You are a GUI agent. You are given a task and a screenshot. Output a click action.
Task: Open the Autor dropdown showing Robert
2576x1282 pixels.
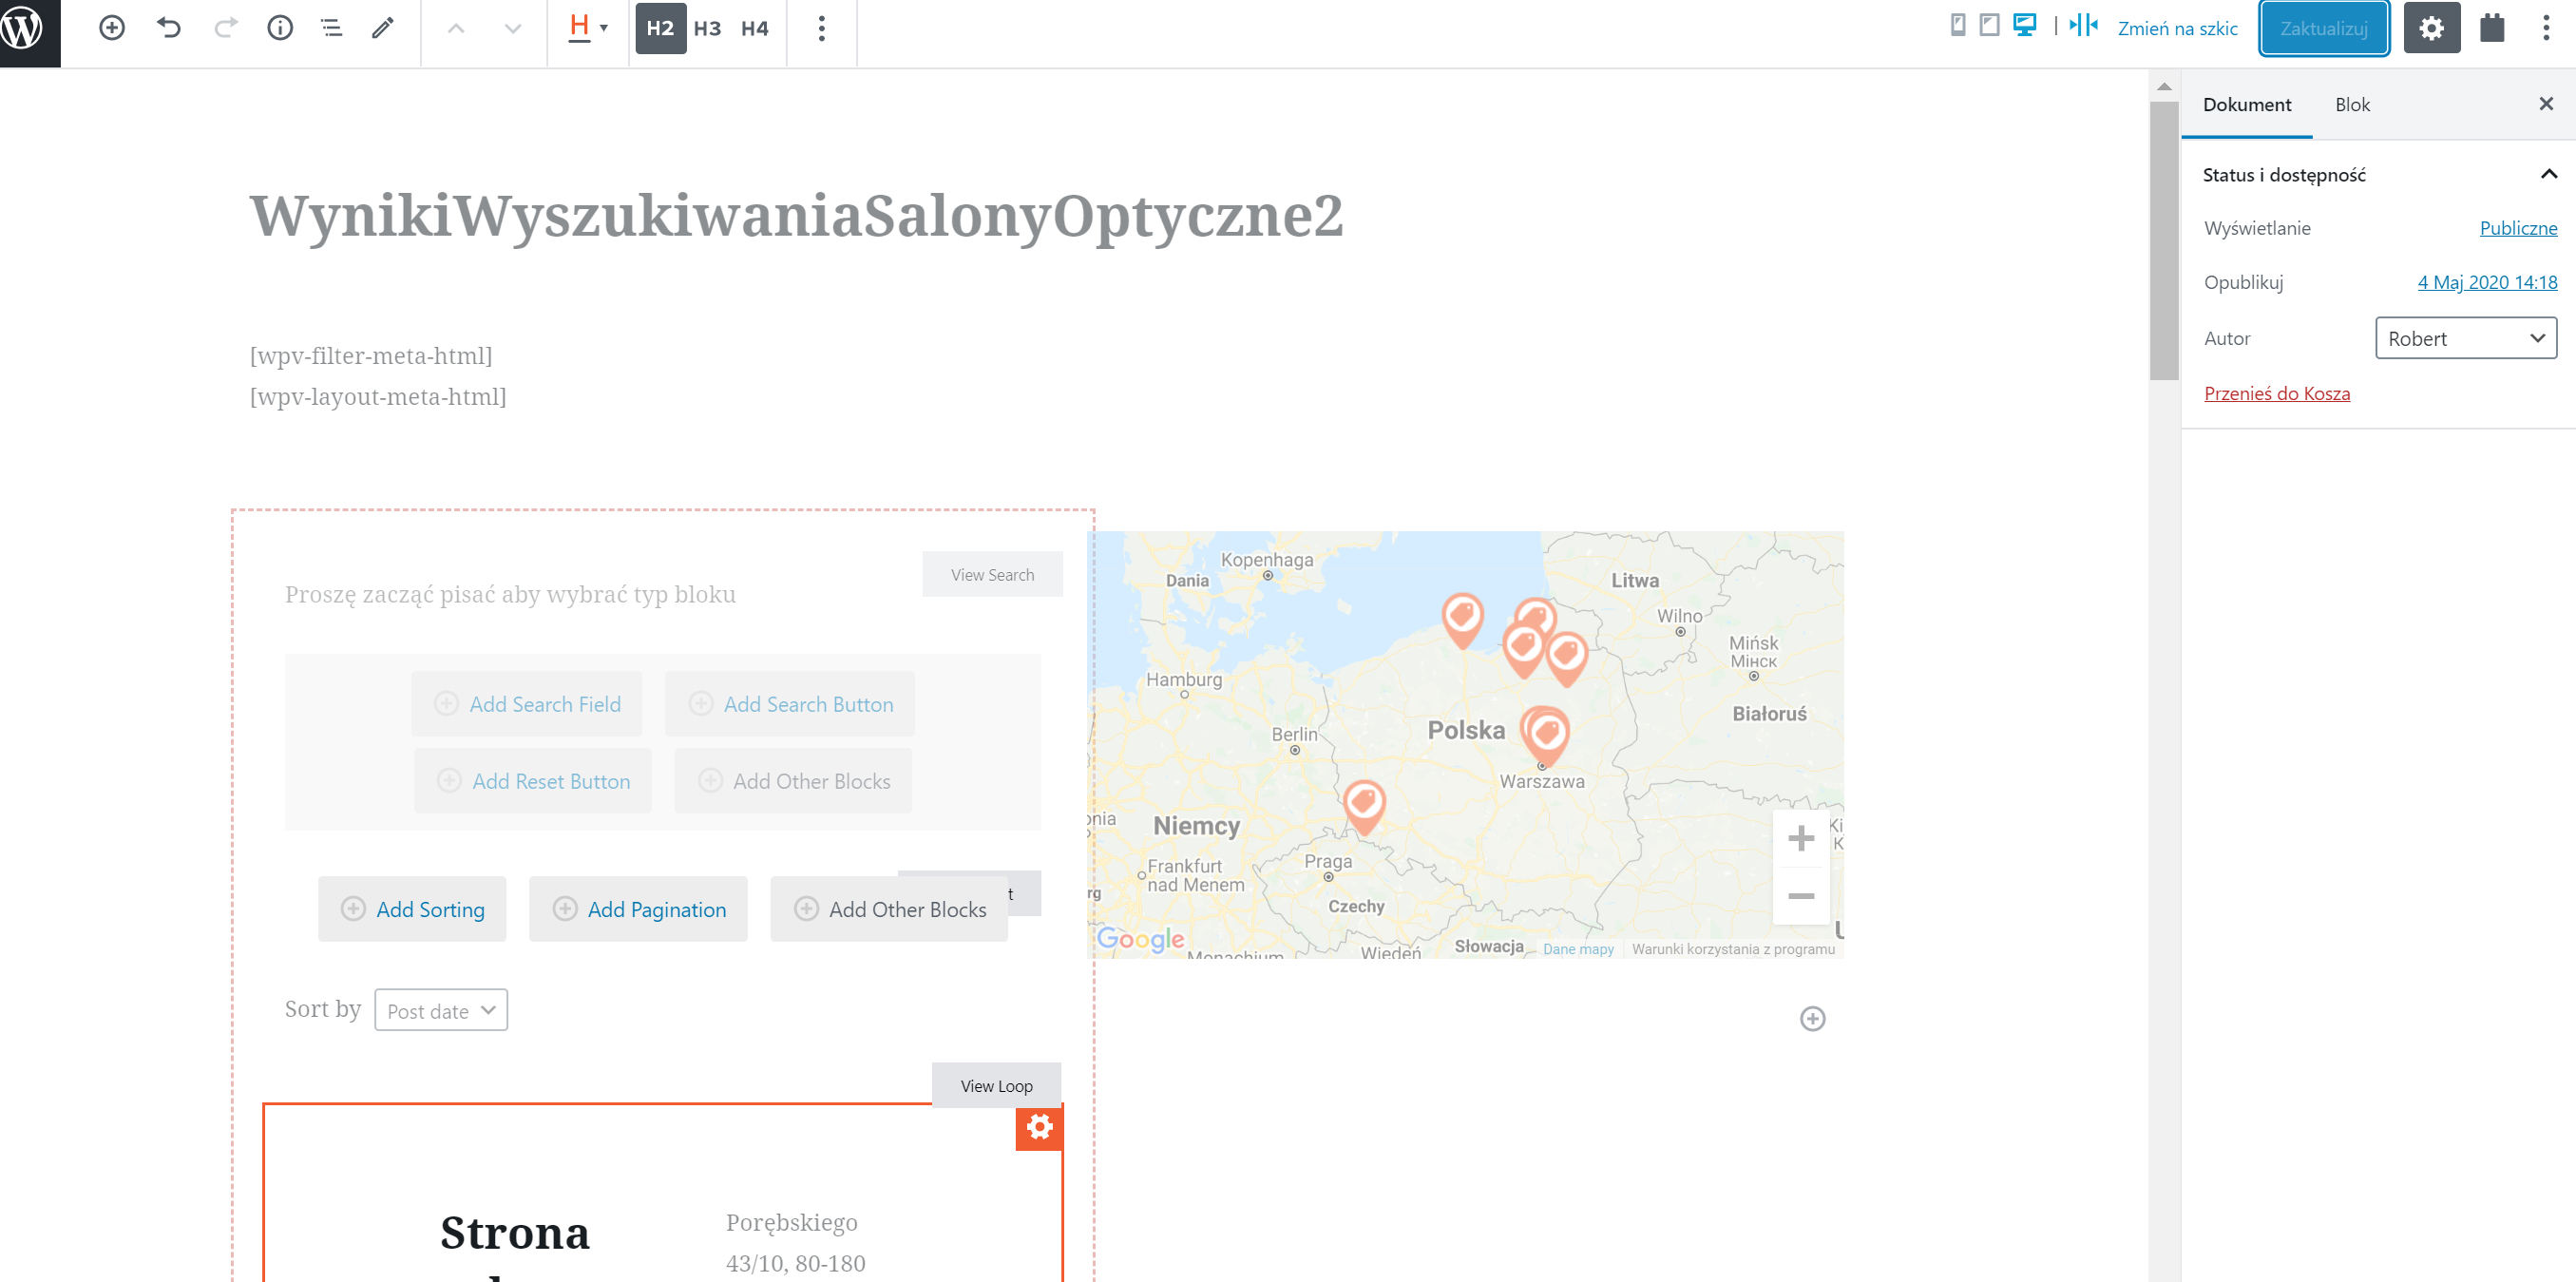click(x=2466, y=338)
